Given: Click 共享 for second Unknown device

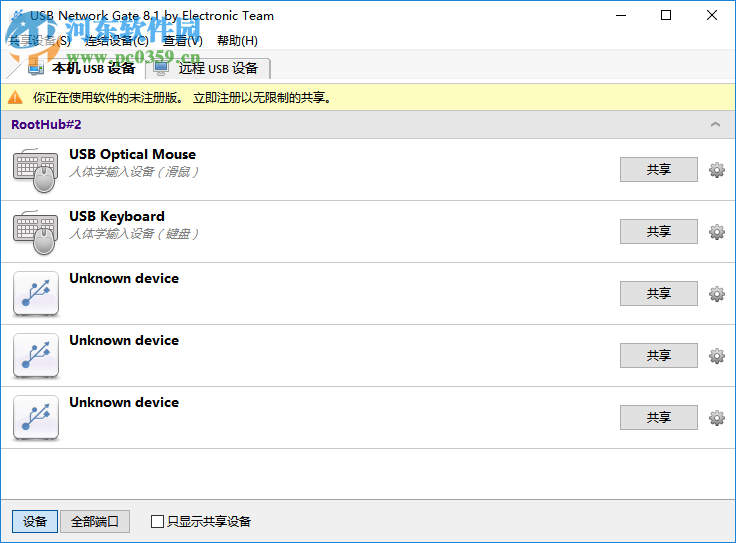Looking at the screenshot, I should pos(659,355).
